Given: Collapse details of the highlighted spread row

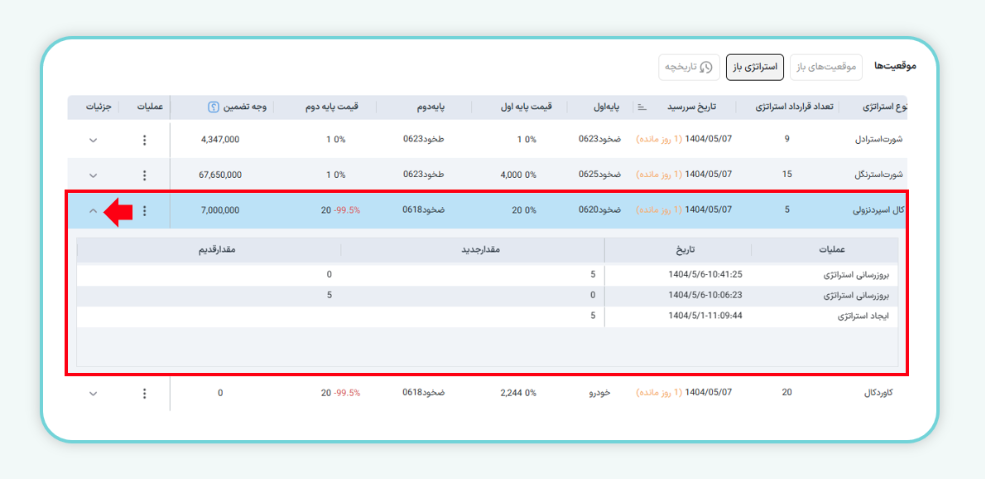Looking at the screenshot, I should [93, 211].
